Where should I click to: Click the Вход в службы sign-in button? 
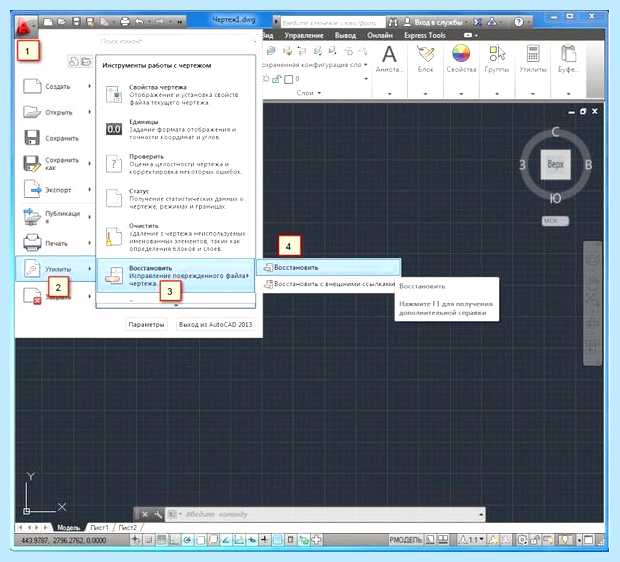tap(434, 22)
